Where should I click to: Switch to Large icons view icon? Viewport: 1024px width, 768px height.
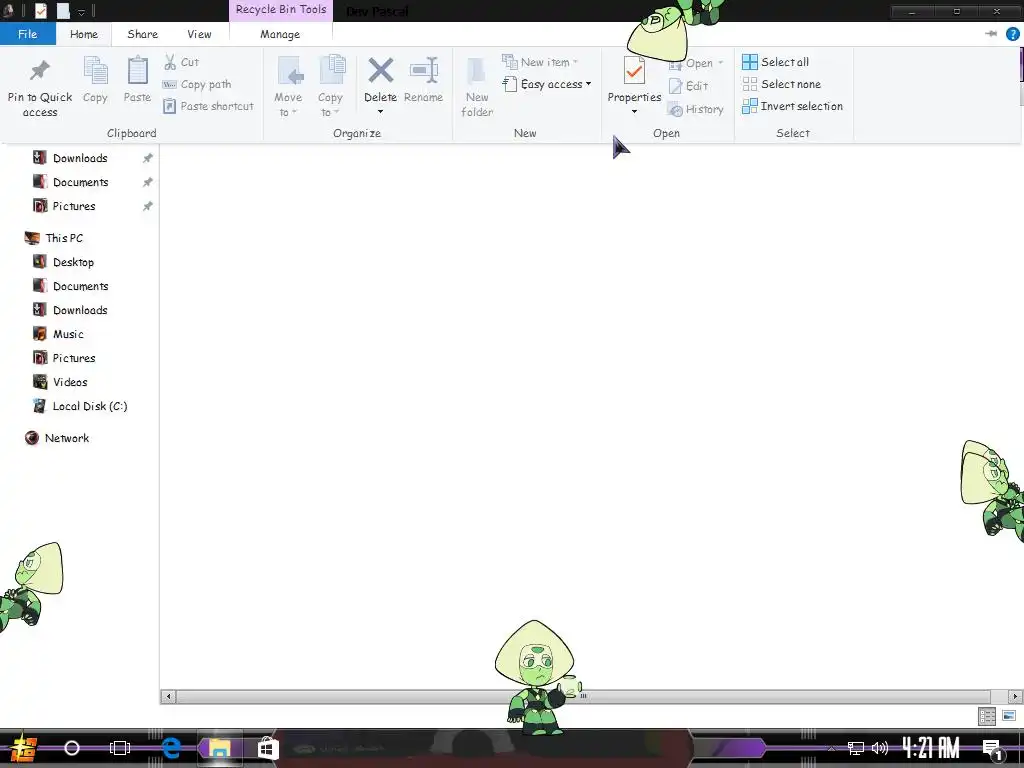[1009, 716]
